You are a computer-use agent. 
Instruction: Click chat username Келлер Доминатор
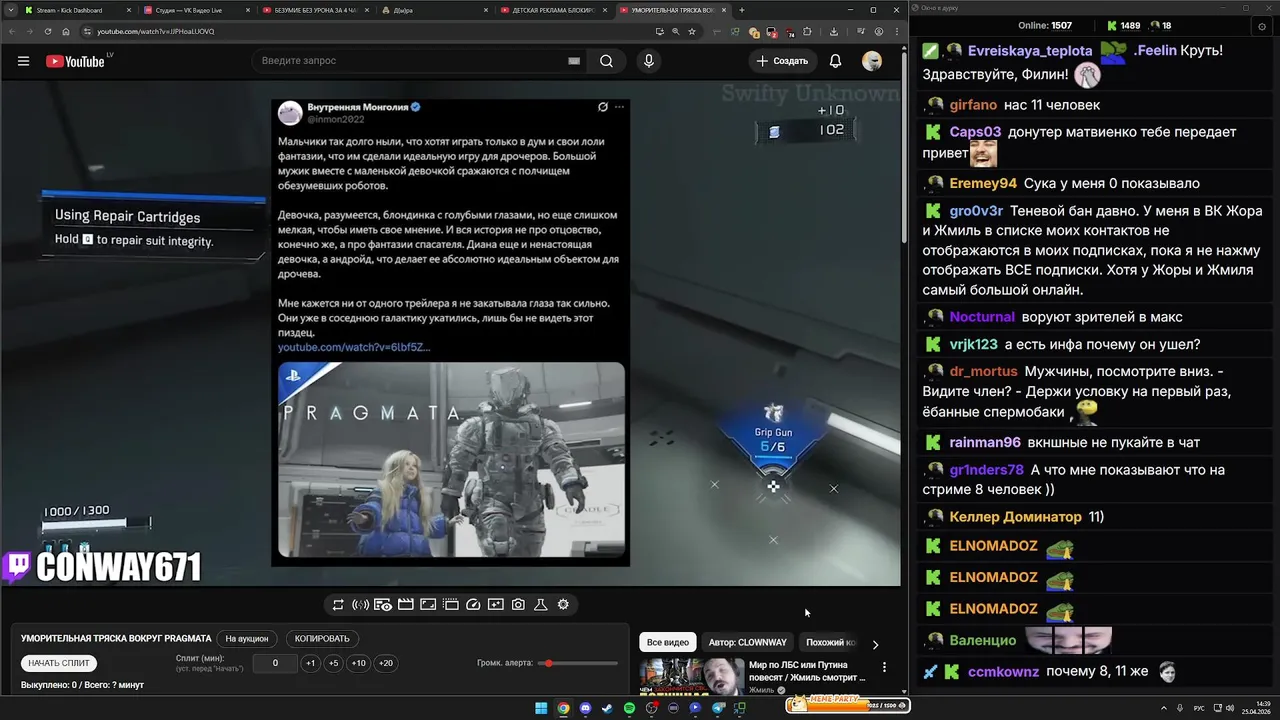tap(1015, 517)
